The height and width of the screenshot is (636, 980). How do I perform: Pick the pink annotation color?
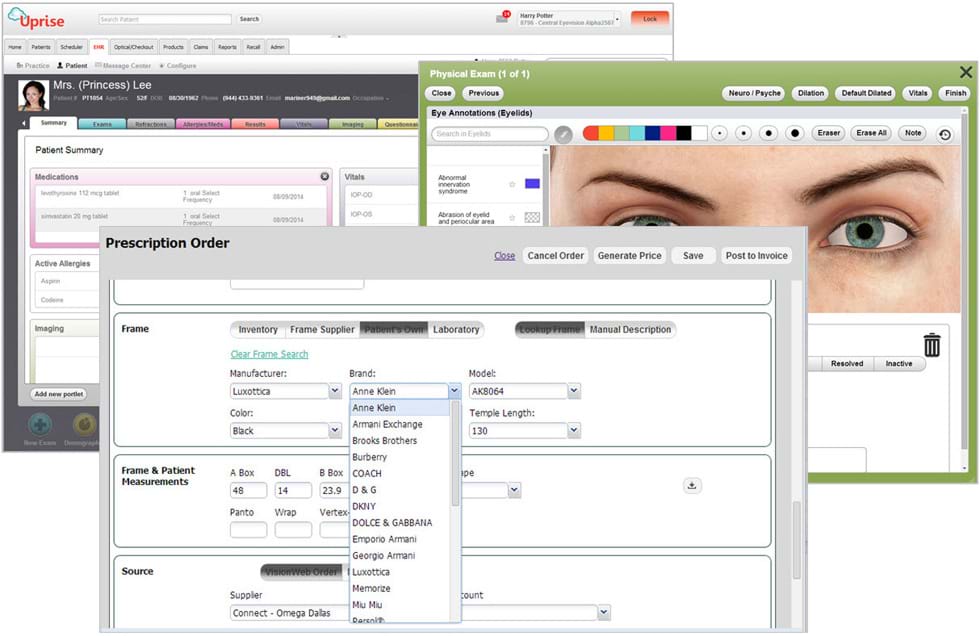tap(668, 133)
